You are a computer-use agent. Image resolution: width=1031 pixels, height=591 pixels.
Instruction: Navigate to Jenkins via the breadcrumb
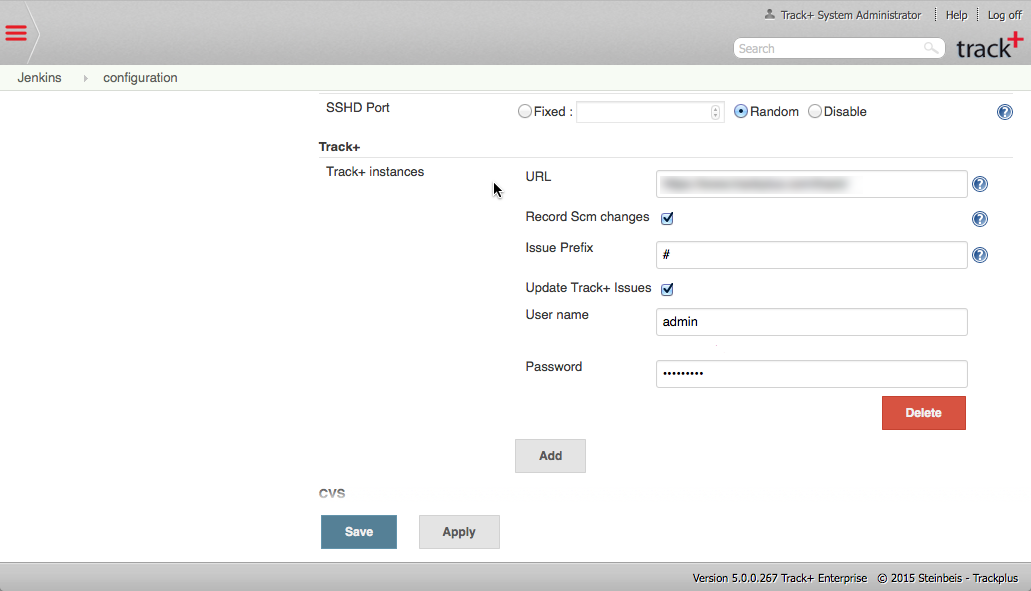[x=39, y=76]
